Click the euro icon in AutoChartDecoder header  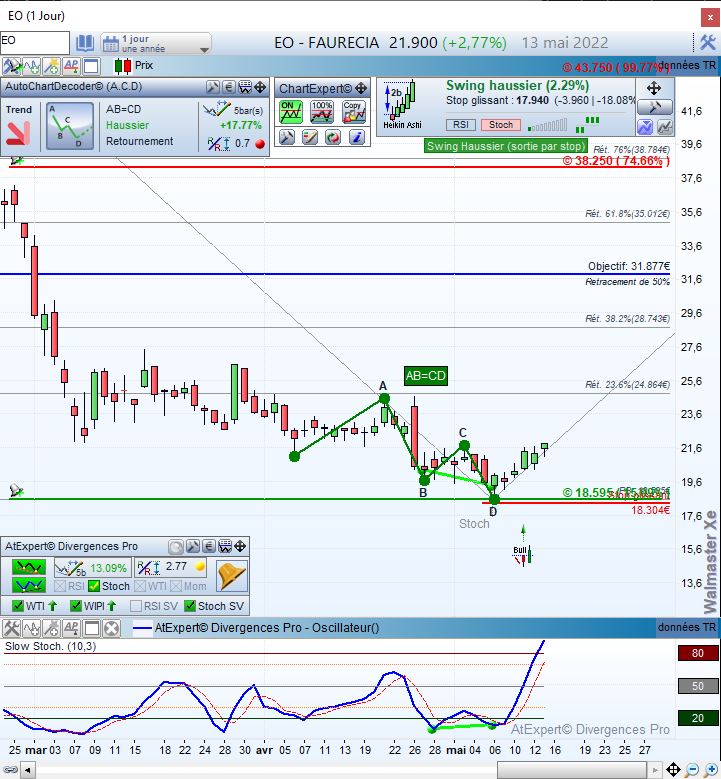pos(229,87)
